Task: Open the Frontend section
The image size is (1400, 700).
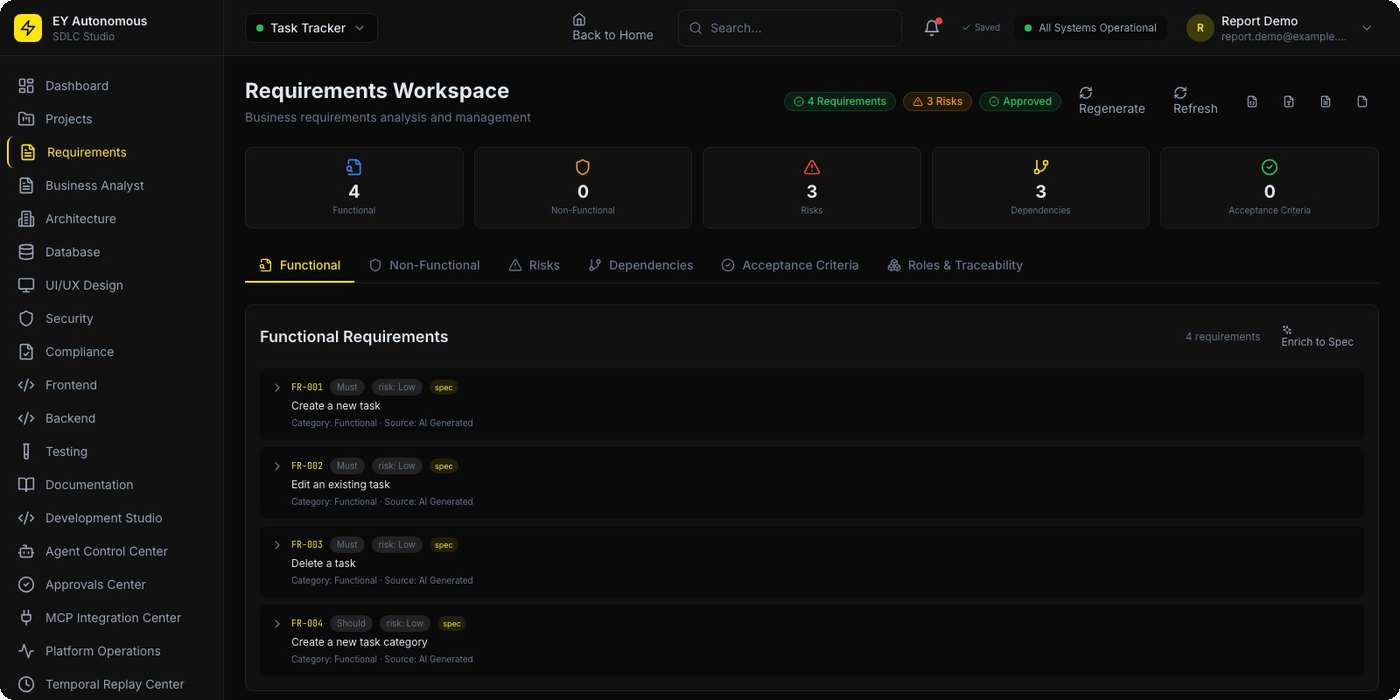Action: tap(111, 385)
